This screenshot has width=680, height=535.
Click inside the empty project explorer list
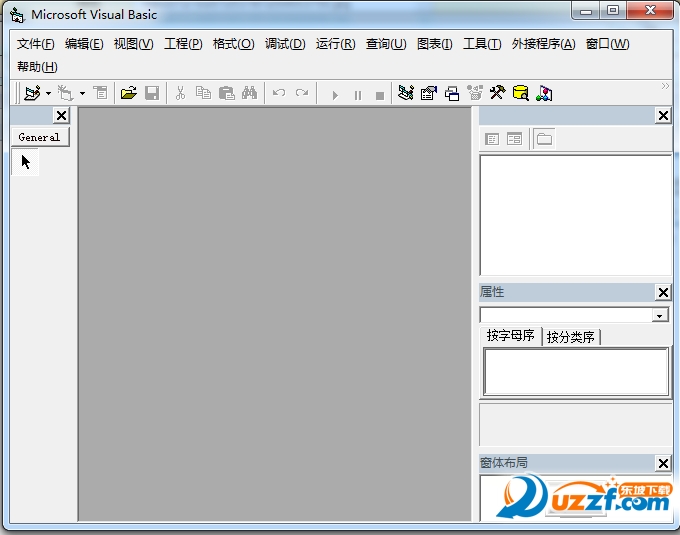pyautogui.click(x=575, y=214)
